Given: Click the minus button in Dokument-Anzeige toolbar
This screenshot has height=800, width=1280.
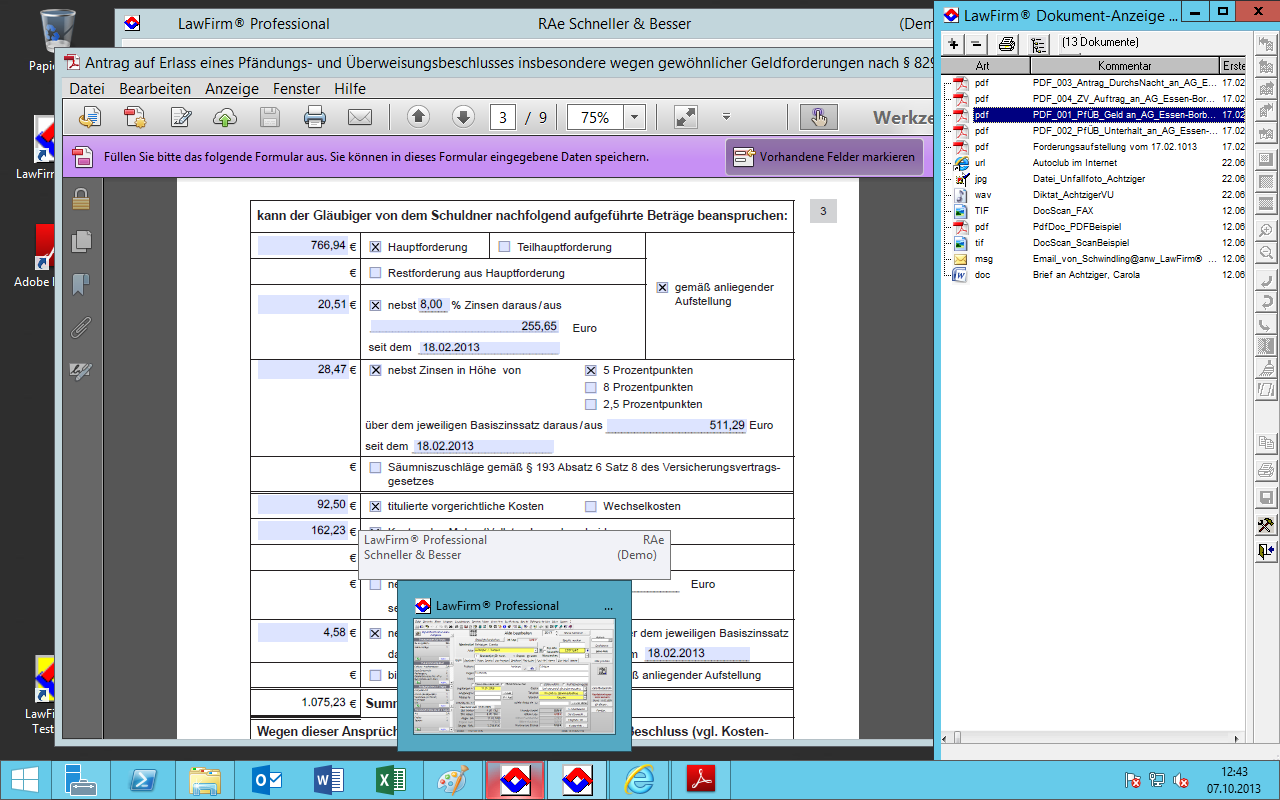Looking at the screenshot, I should (977, 44).
